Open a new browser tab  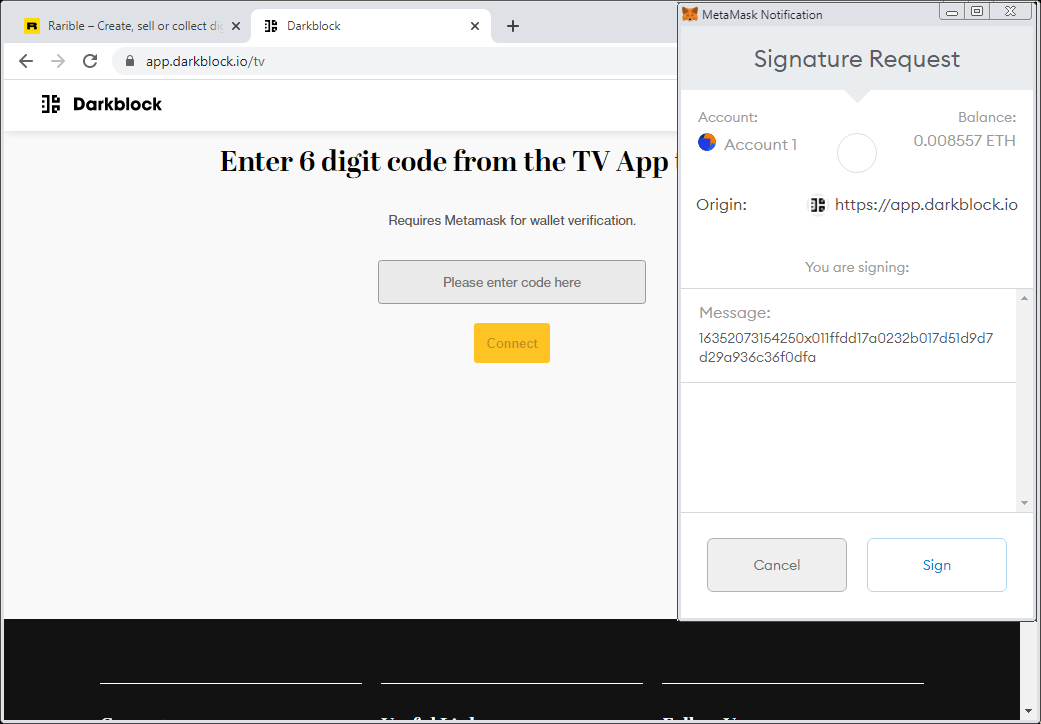click(513, 26)
